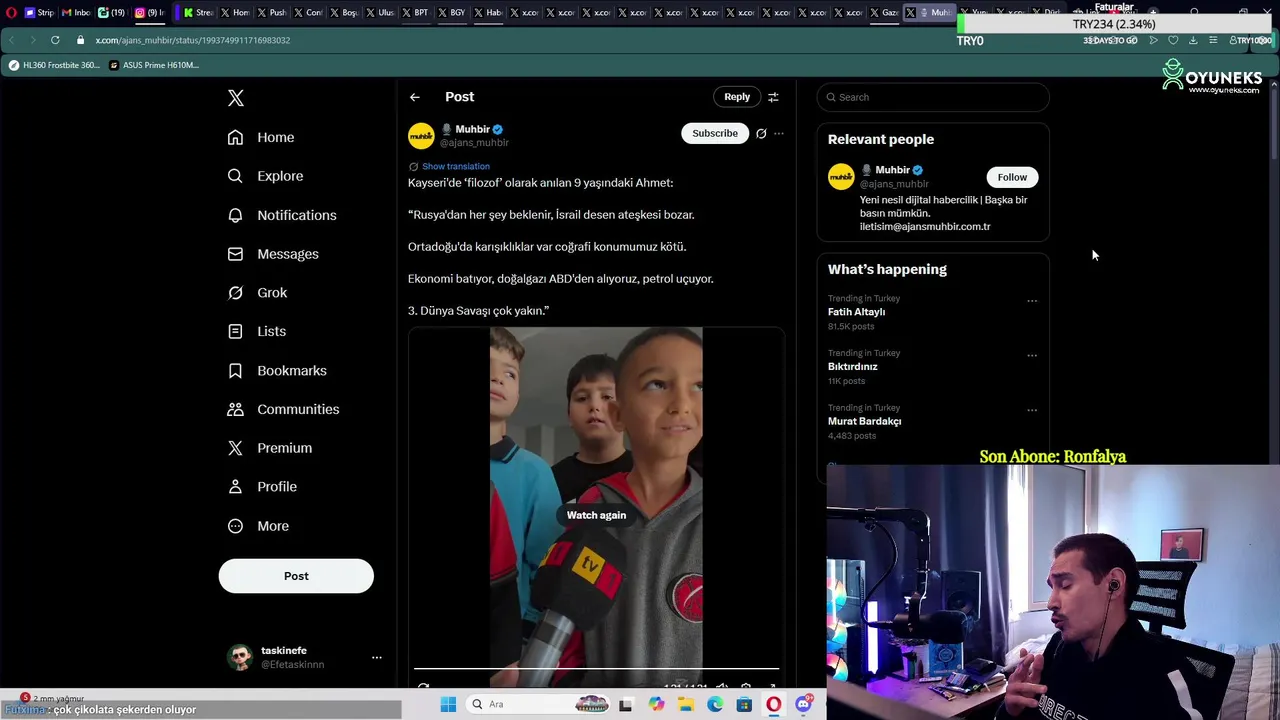Viewport: 1280px width, 720px height.
Task: Expand the More menu in sidebar
Action: tap(258, 526)
